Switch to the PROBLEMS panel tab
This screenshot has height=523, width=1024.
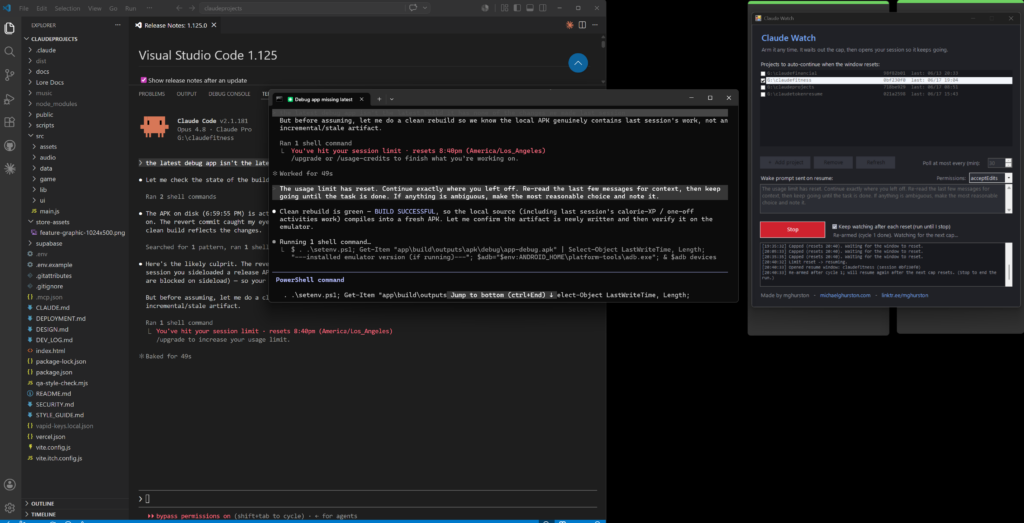click(x=152, y=94)
